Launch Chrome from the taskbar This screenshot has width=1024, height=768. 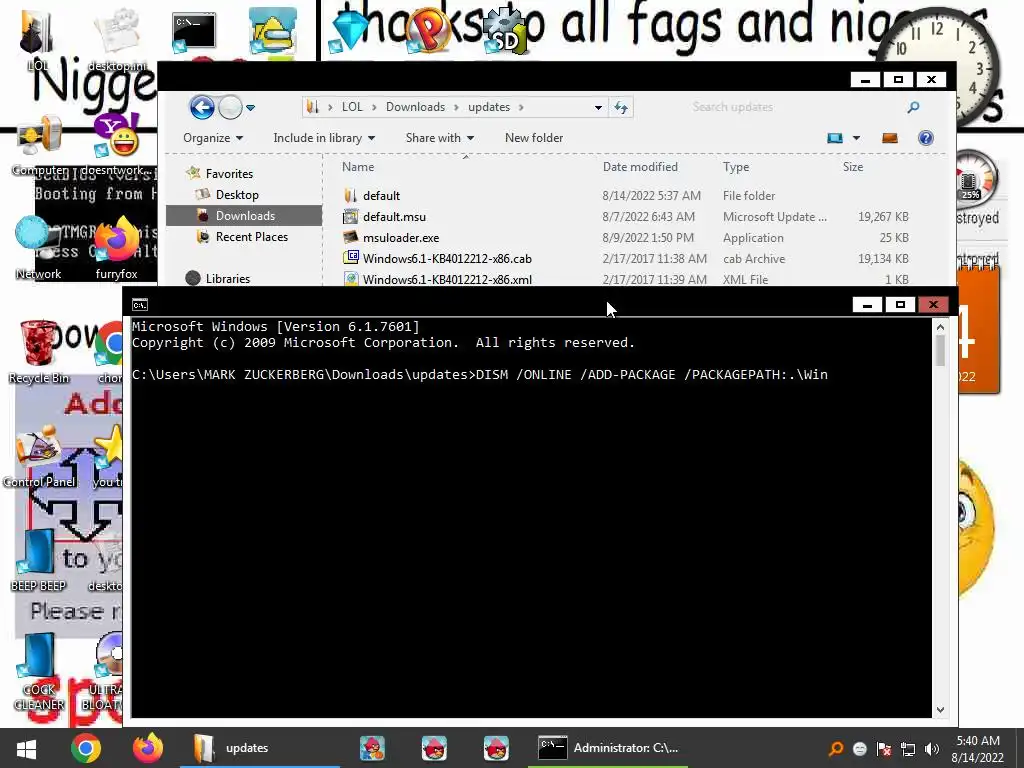tap(86, 748)
